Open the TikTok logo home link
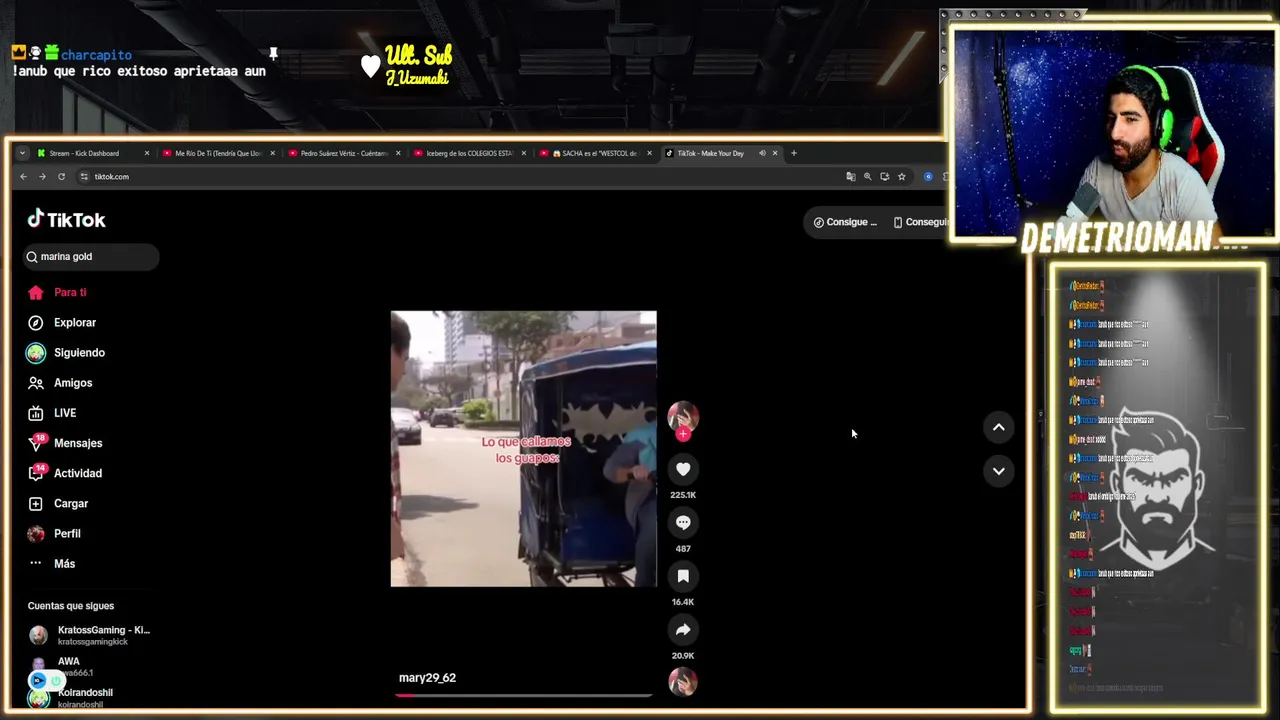The image size is (1280, 720). tap(66, 220)
